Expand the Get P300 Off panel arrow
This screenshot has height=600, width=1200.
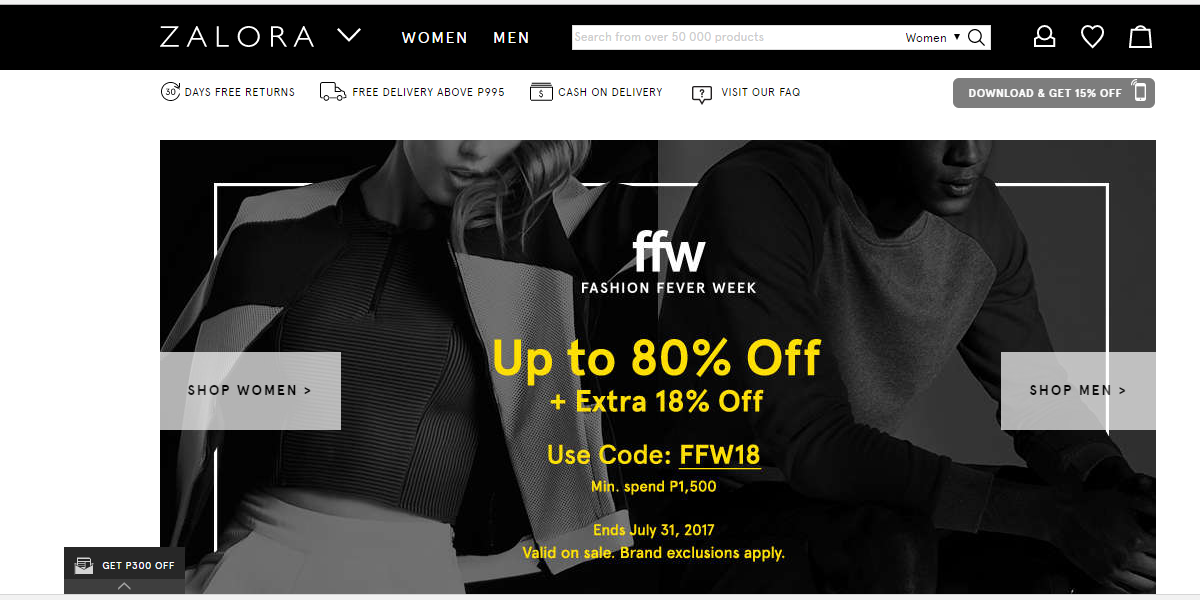click(124, 587)
